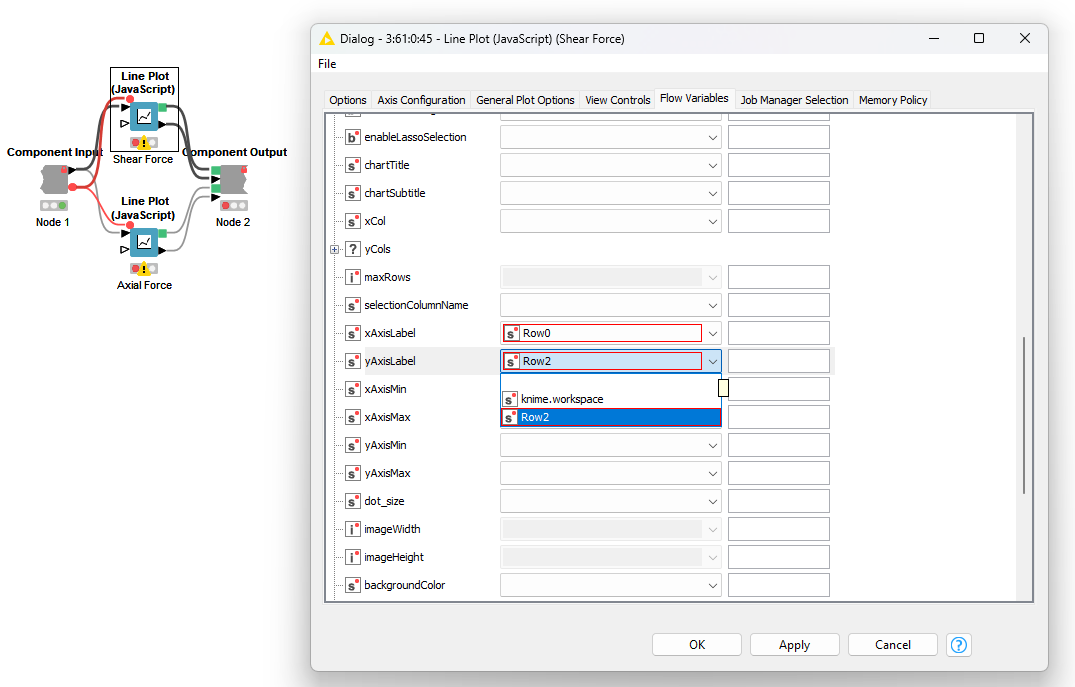Click the new variable name field for backgroundColor
The width and height of the screenshot is (1075, 687).
click(778, 585)
